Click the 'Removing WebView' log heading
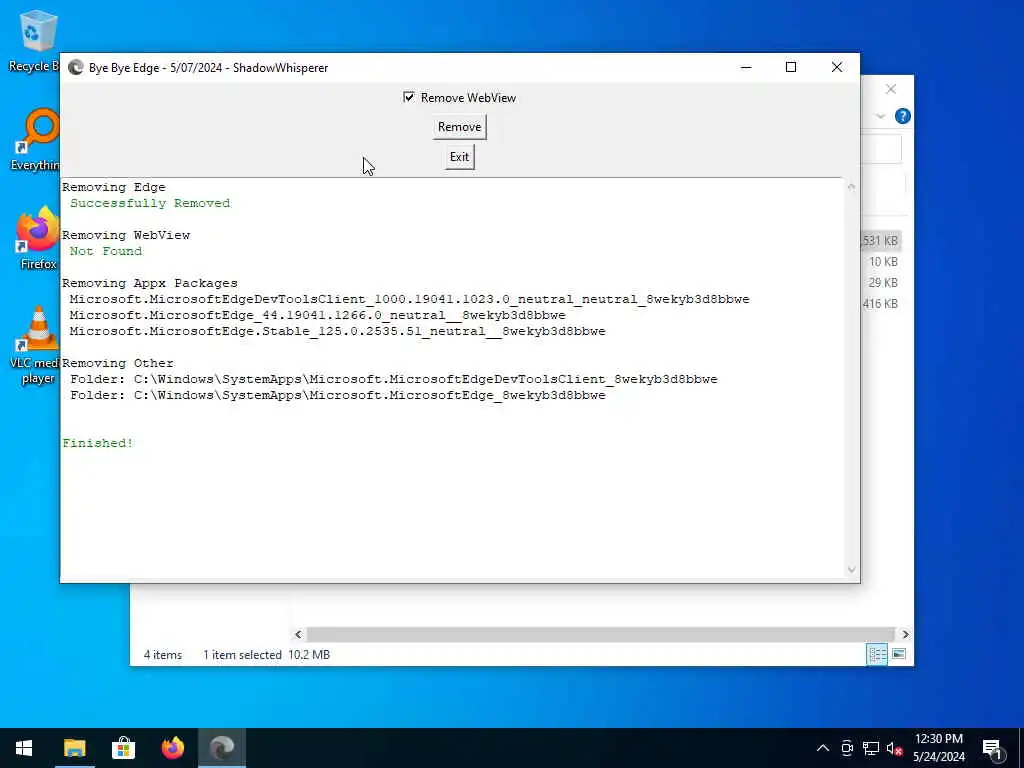The image size is (1024, 768). pyautogui.click(x=126, y=234)
